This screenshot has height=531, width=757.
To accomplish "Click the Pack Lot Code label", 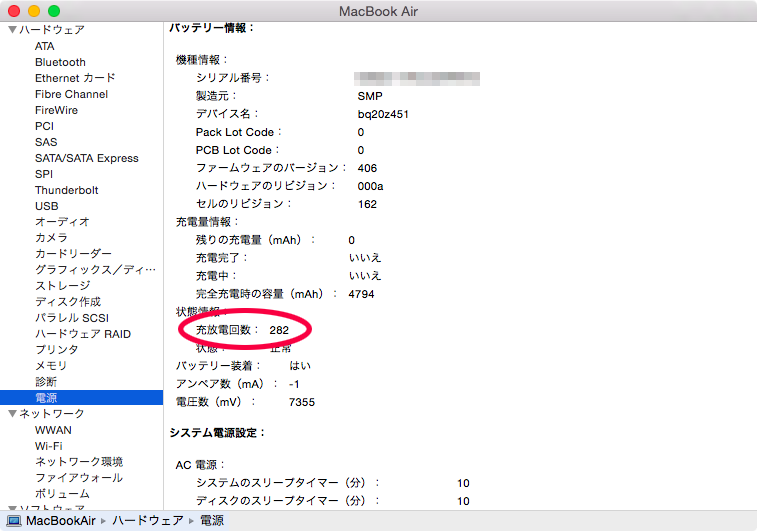I will click(x=238, y=132).
